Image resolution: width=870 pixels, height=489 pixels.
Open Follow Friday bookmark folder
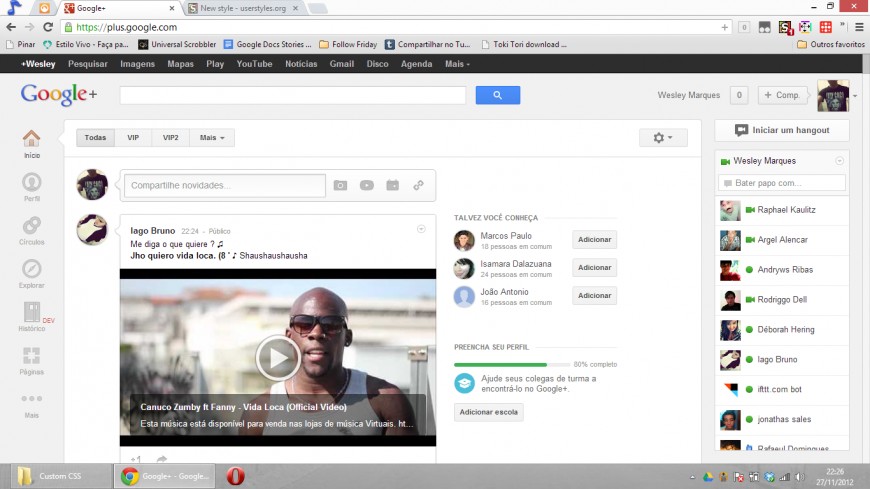pos(348,44)
